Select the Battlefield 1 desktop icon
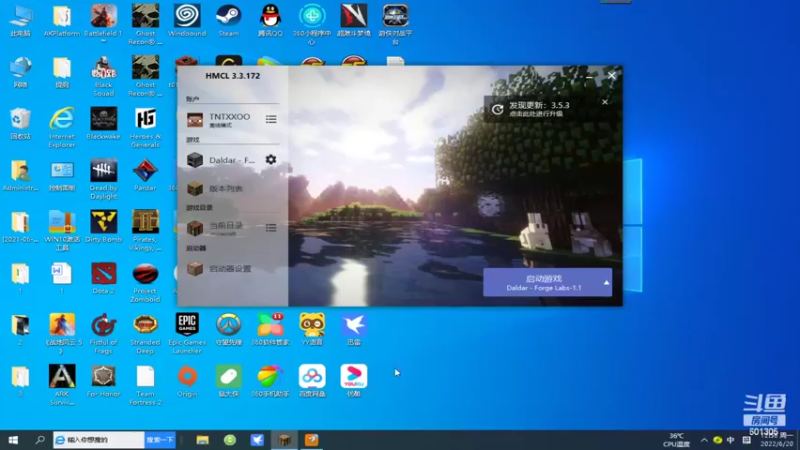The height and width of the screenshot is (450, 800). pyautogui.click(x=104, y=24)
